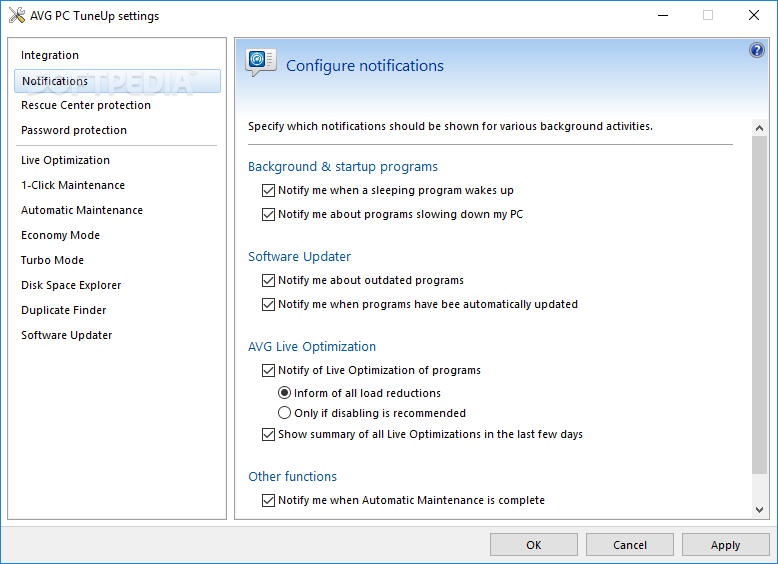Select Only if disabling is recommended radio
778x564 pixels.
284,413
